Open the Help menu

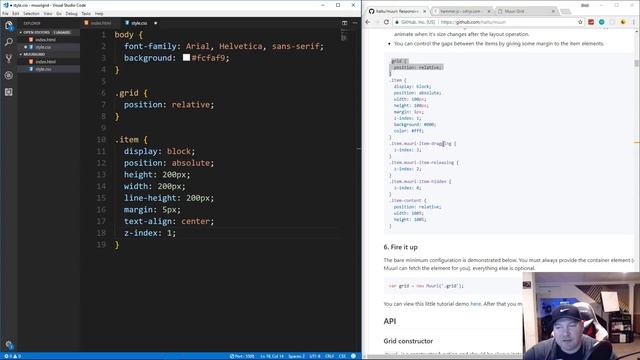pyautogui.click(x=99, y=13)
